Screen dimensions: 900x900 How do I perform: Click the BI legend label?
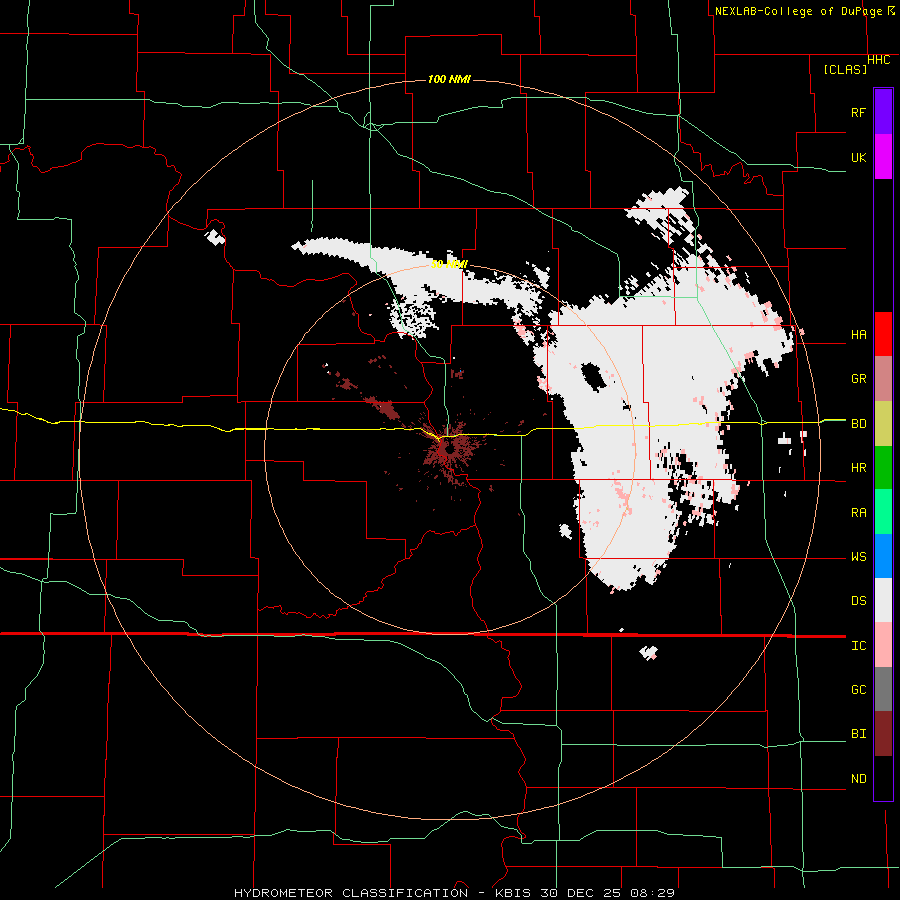[858, 734]
